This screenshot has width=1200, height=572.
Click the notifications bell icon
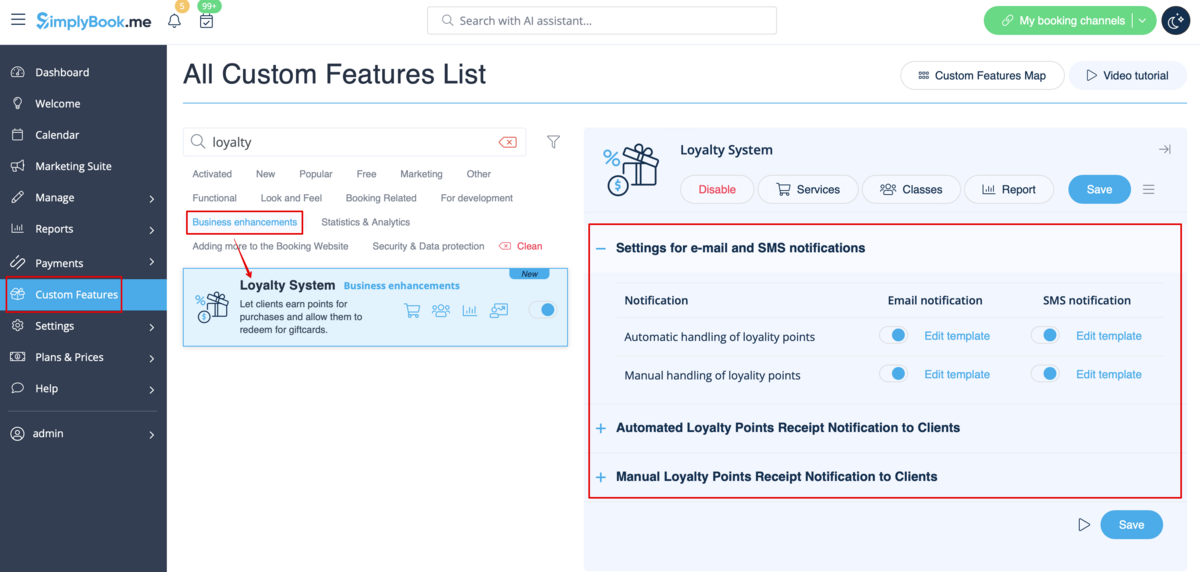coord(175,21)
